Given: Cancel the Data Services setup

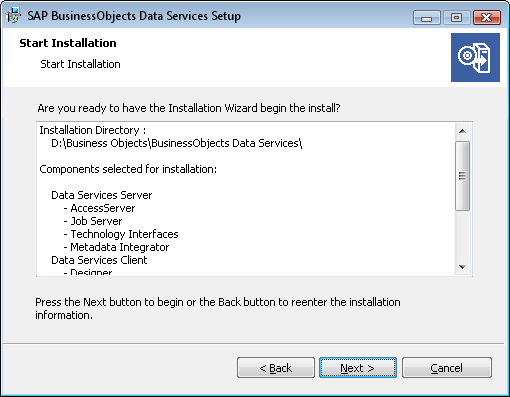Looking at the screenshot, I should point(447,368).
